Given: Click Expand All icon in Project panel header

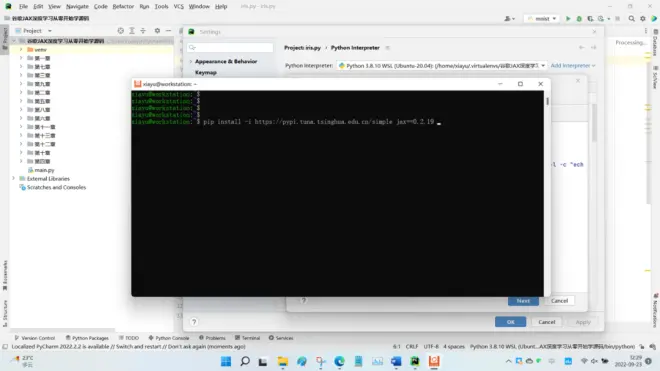Looking at the screenshot, I should click(x=132, y=31).
